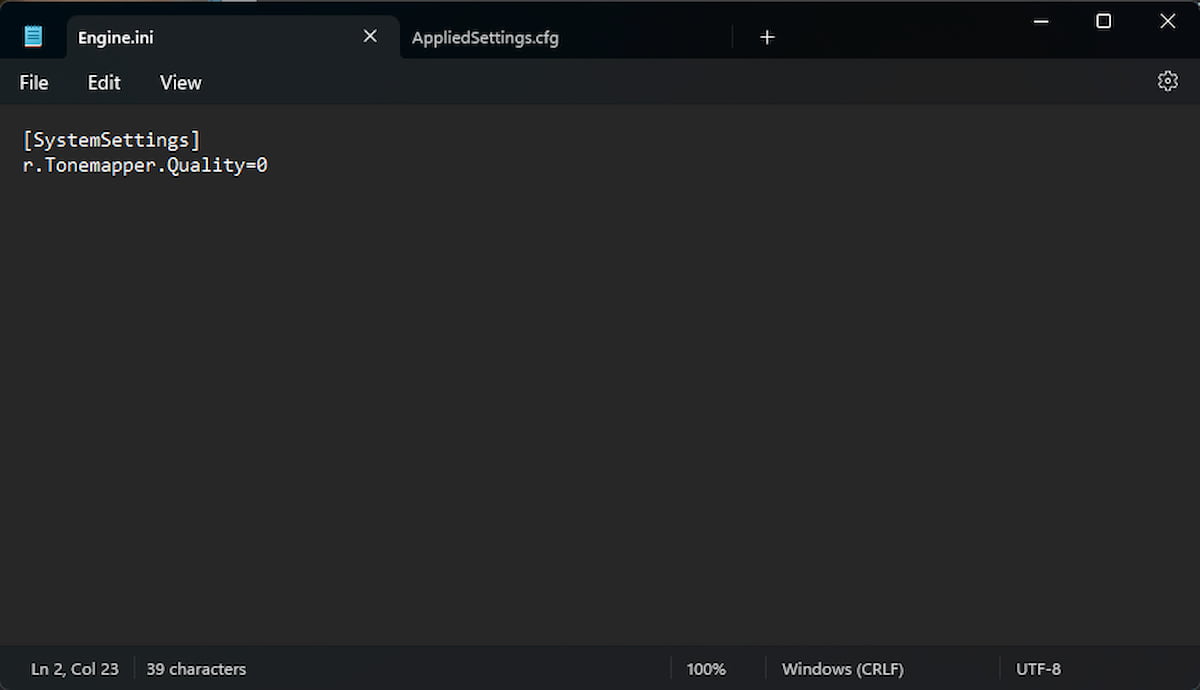Click the Ln 2, Col 23 position indicator
The height and width of the screenshot is (690, 1200).
pyautogui.click(x=74, y=668)
